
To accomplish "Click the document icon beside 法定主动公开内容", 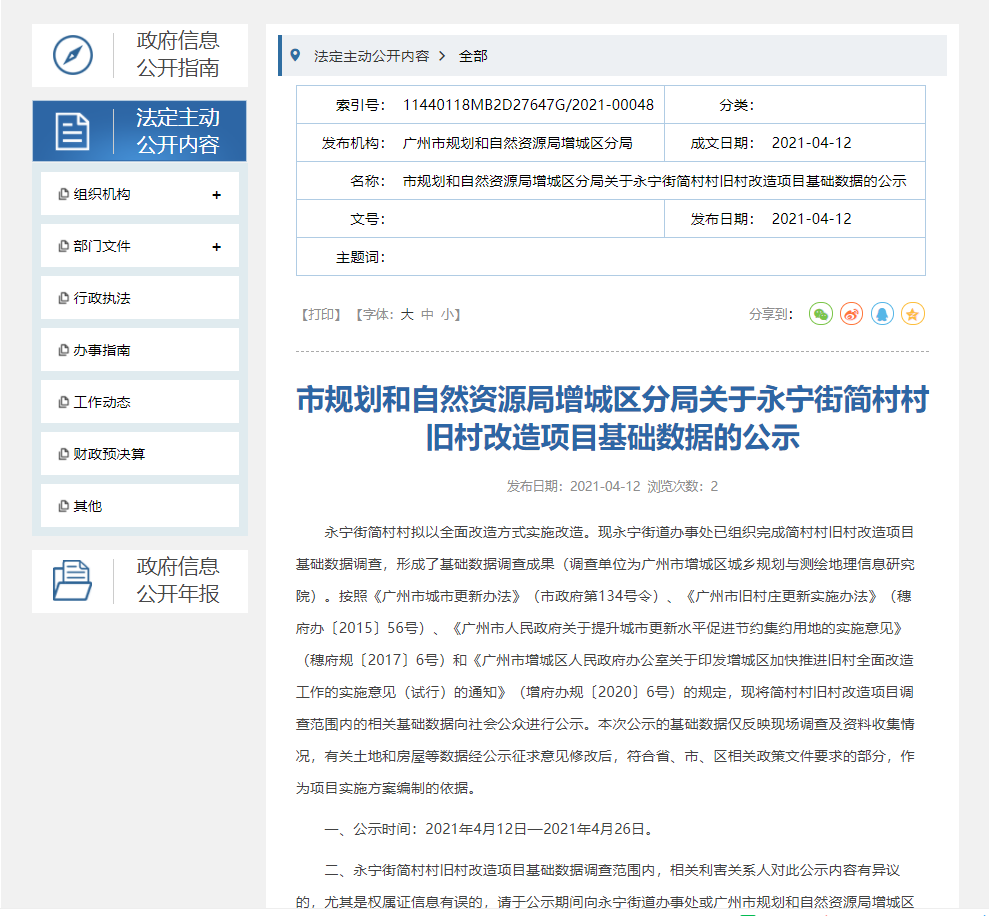I will point(73,131).
